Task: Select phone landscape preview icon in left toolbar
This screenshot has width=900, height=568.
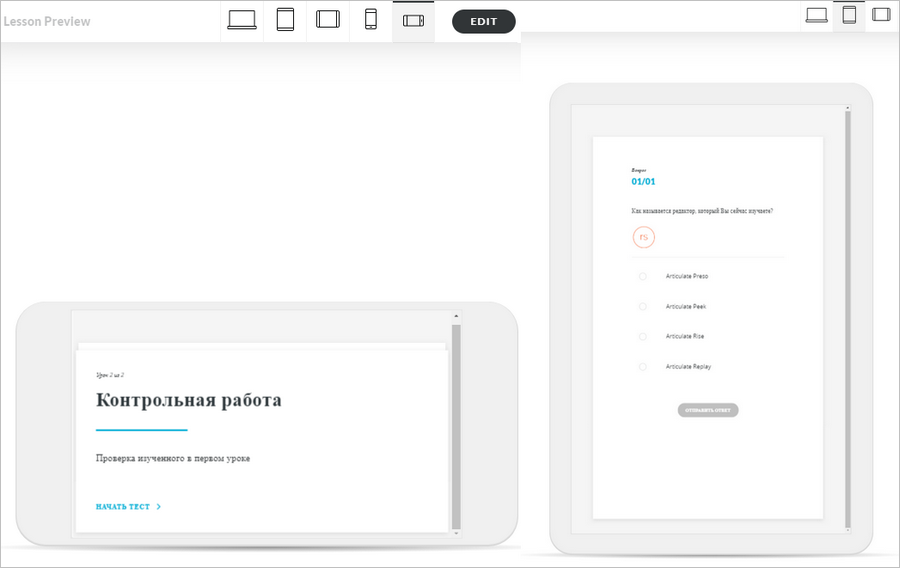Action: (x=413, y=21)
